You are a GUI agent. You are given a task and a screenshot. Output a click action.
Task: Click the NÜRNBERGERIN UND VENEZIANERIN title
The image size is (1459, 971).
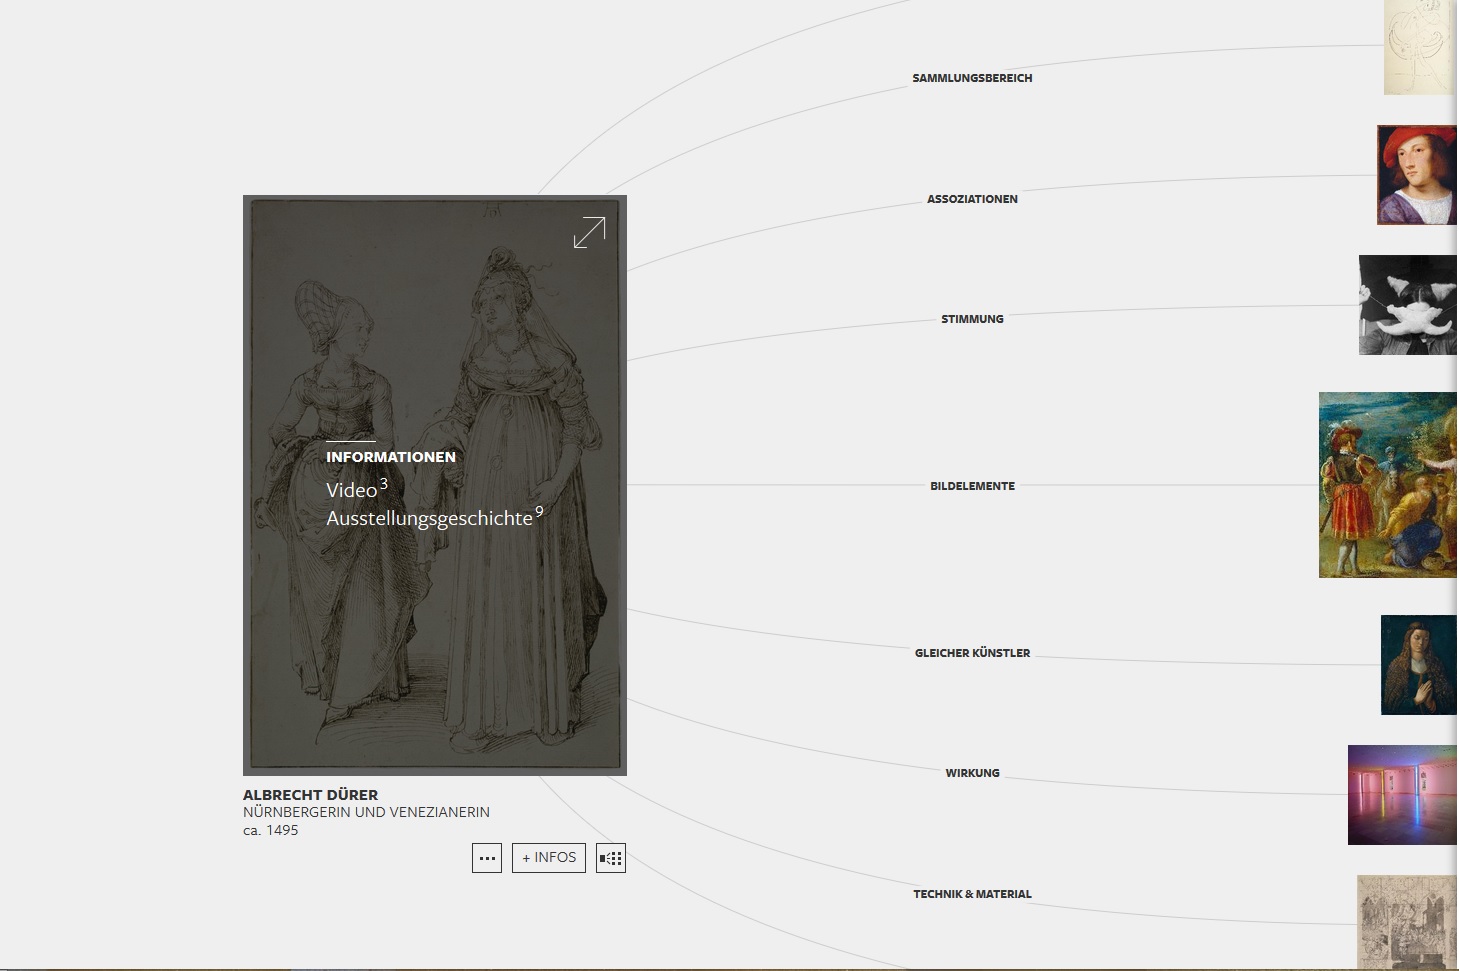coord(366,812)
